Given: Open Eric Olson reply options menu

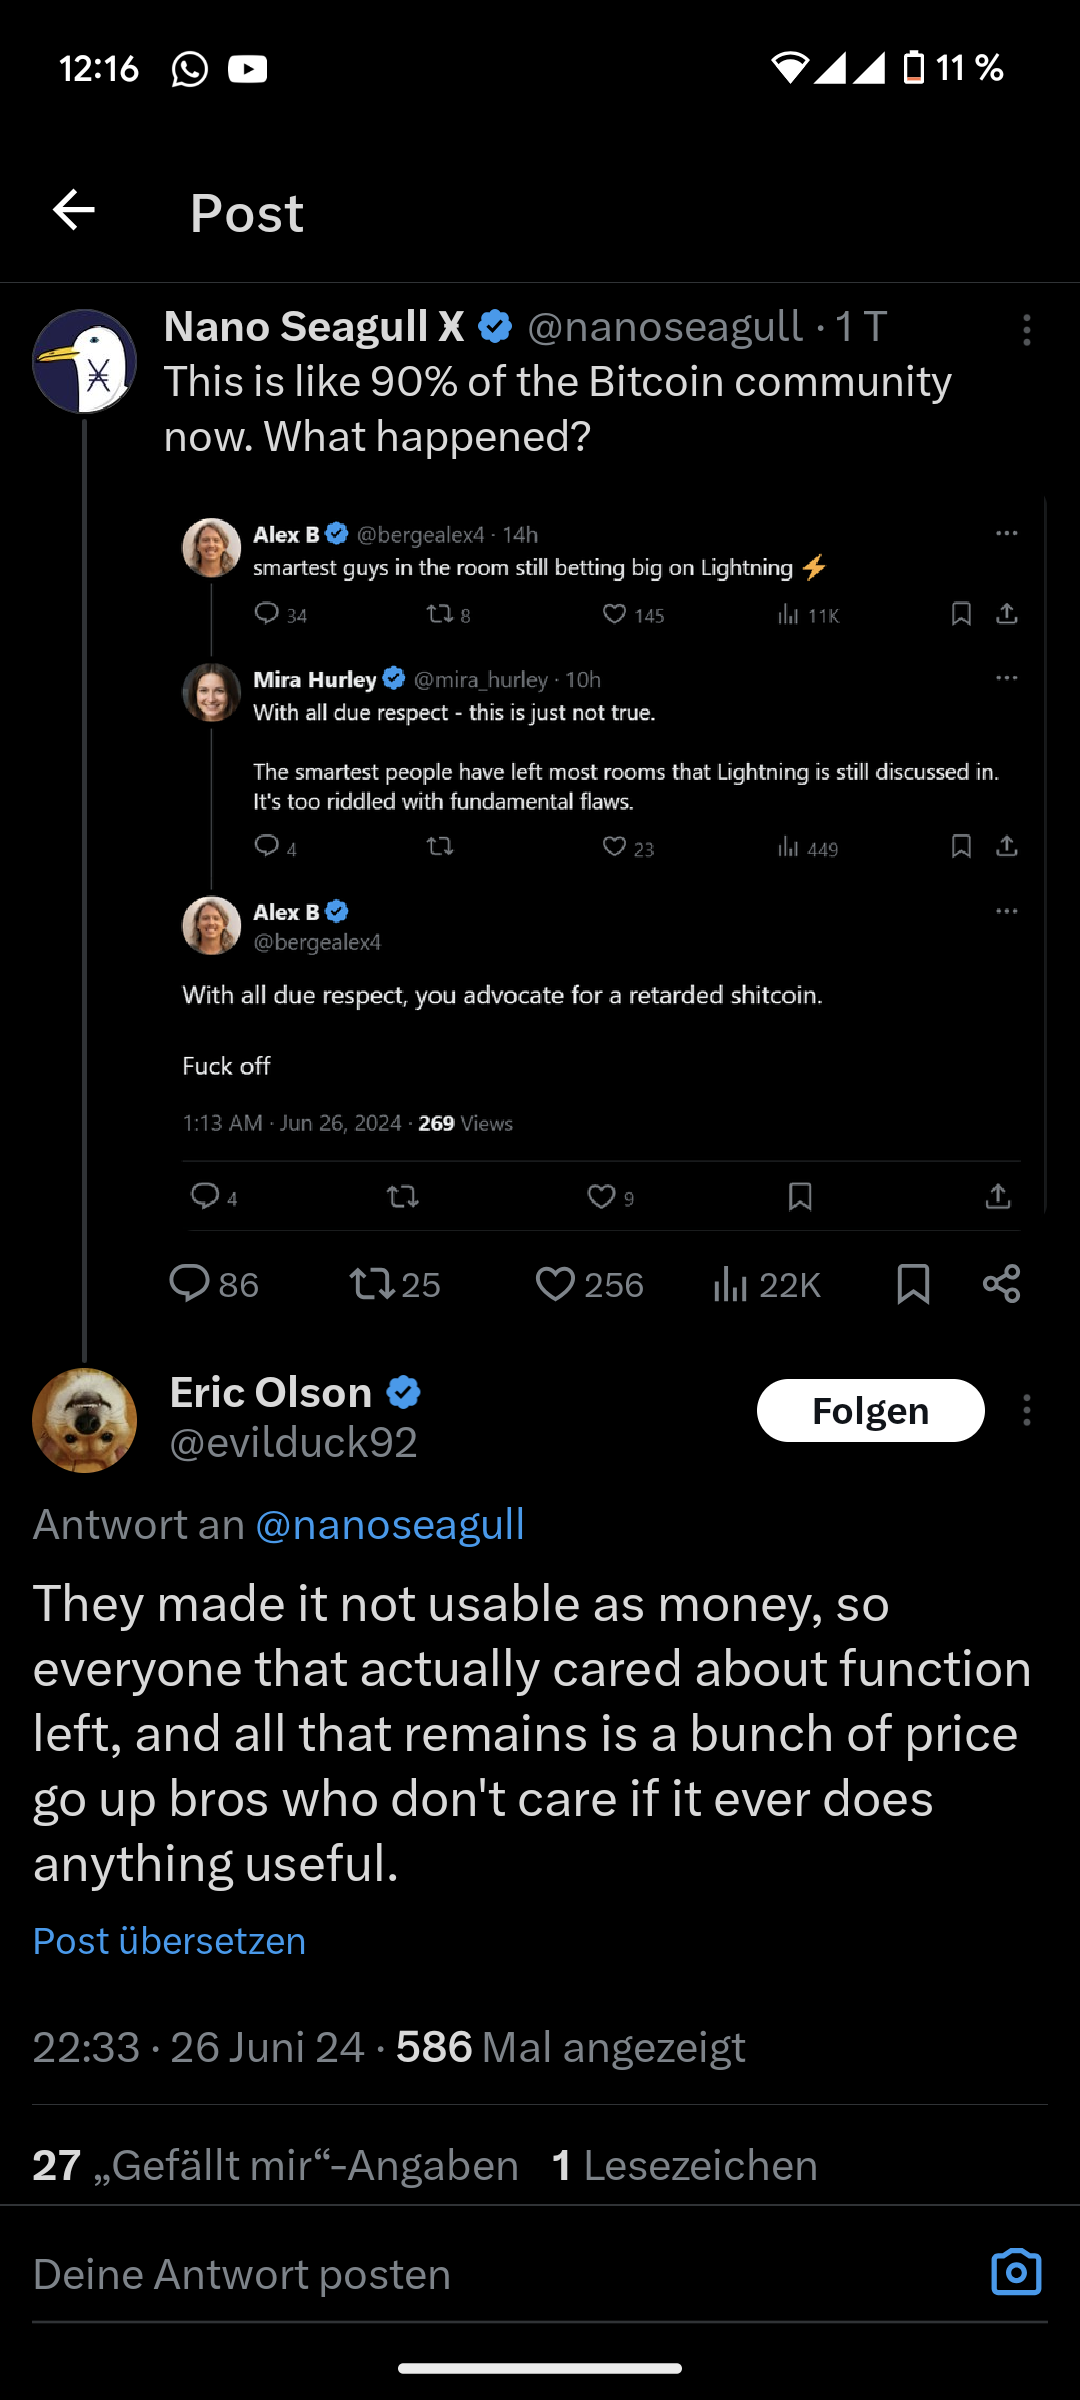Looking at the screenshot, I should coord(1026,1410).
